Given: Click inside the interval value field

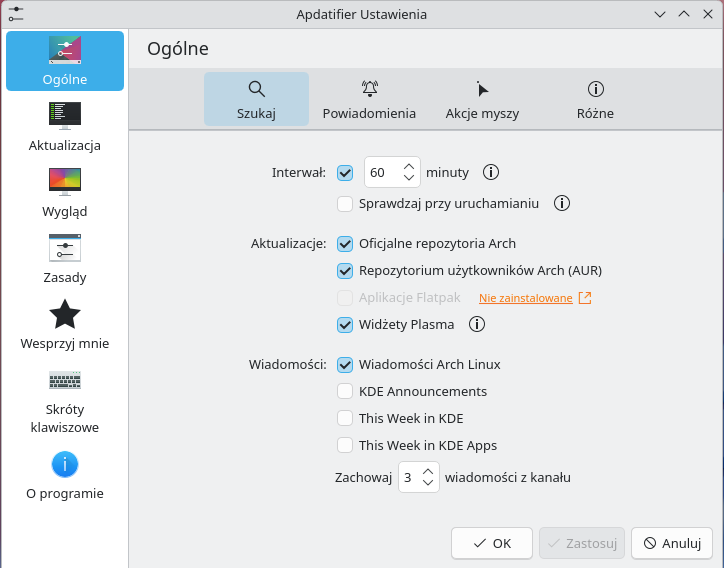Looking at the screenshot, I should point(383,172).
